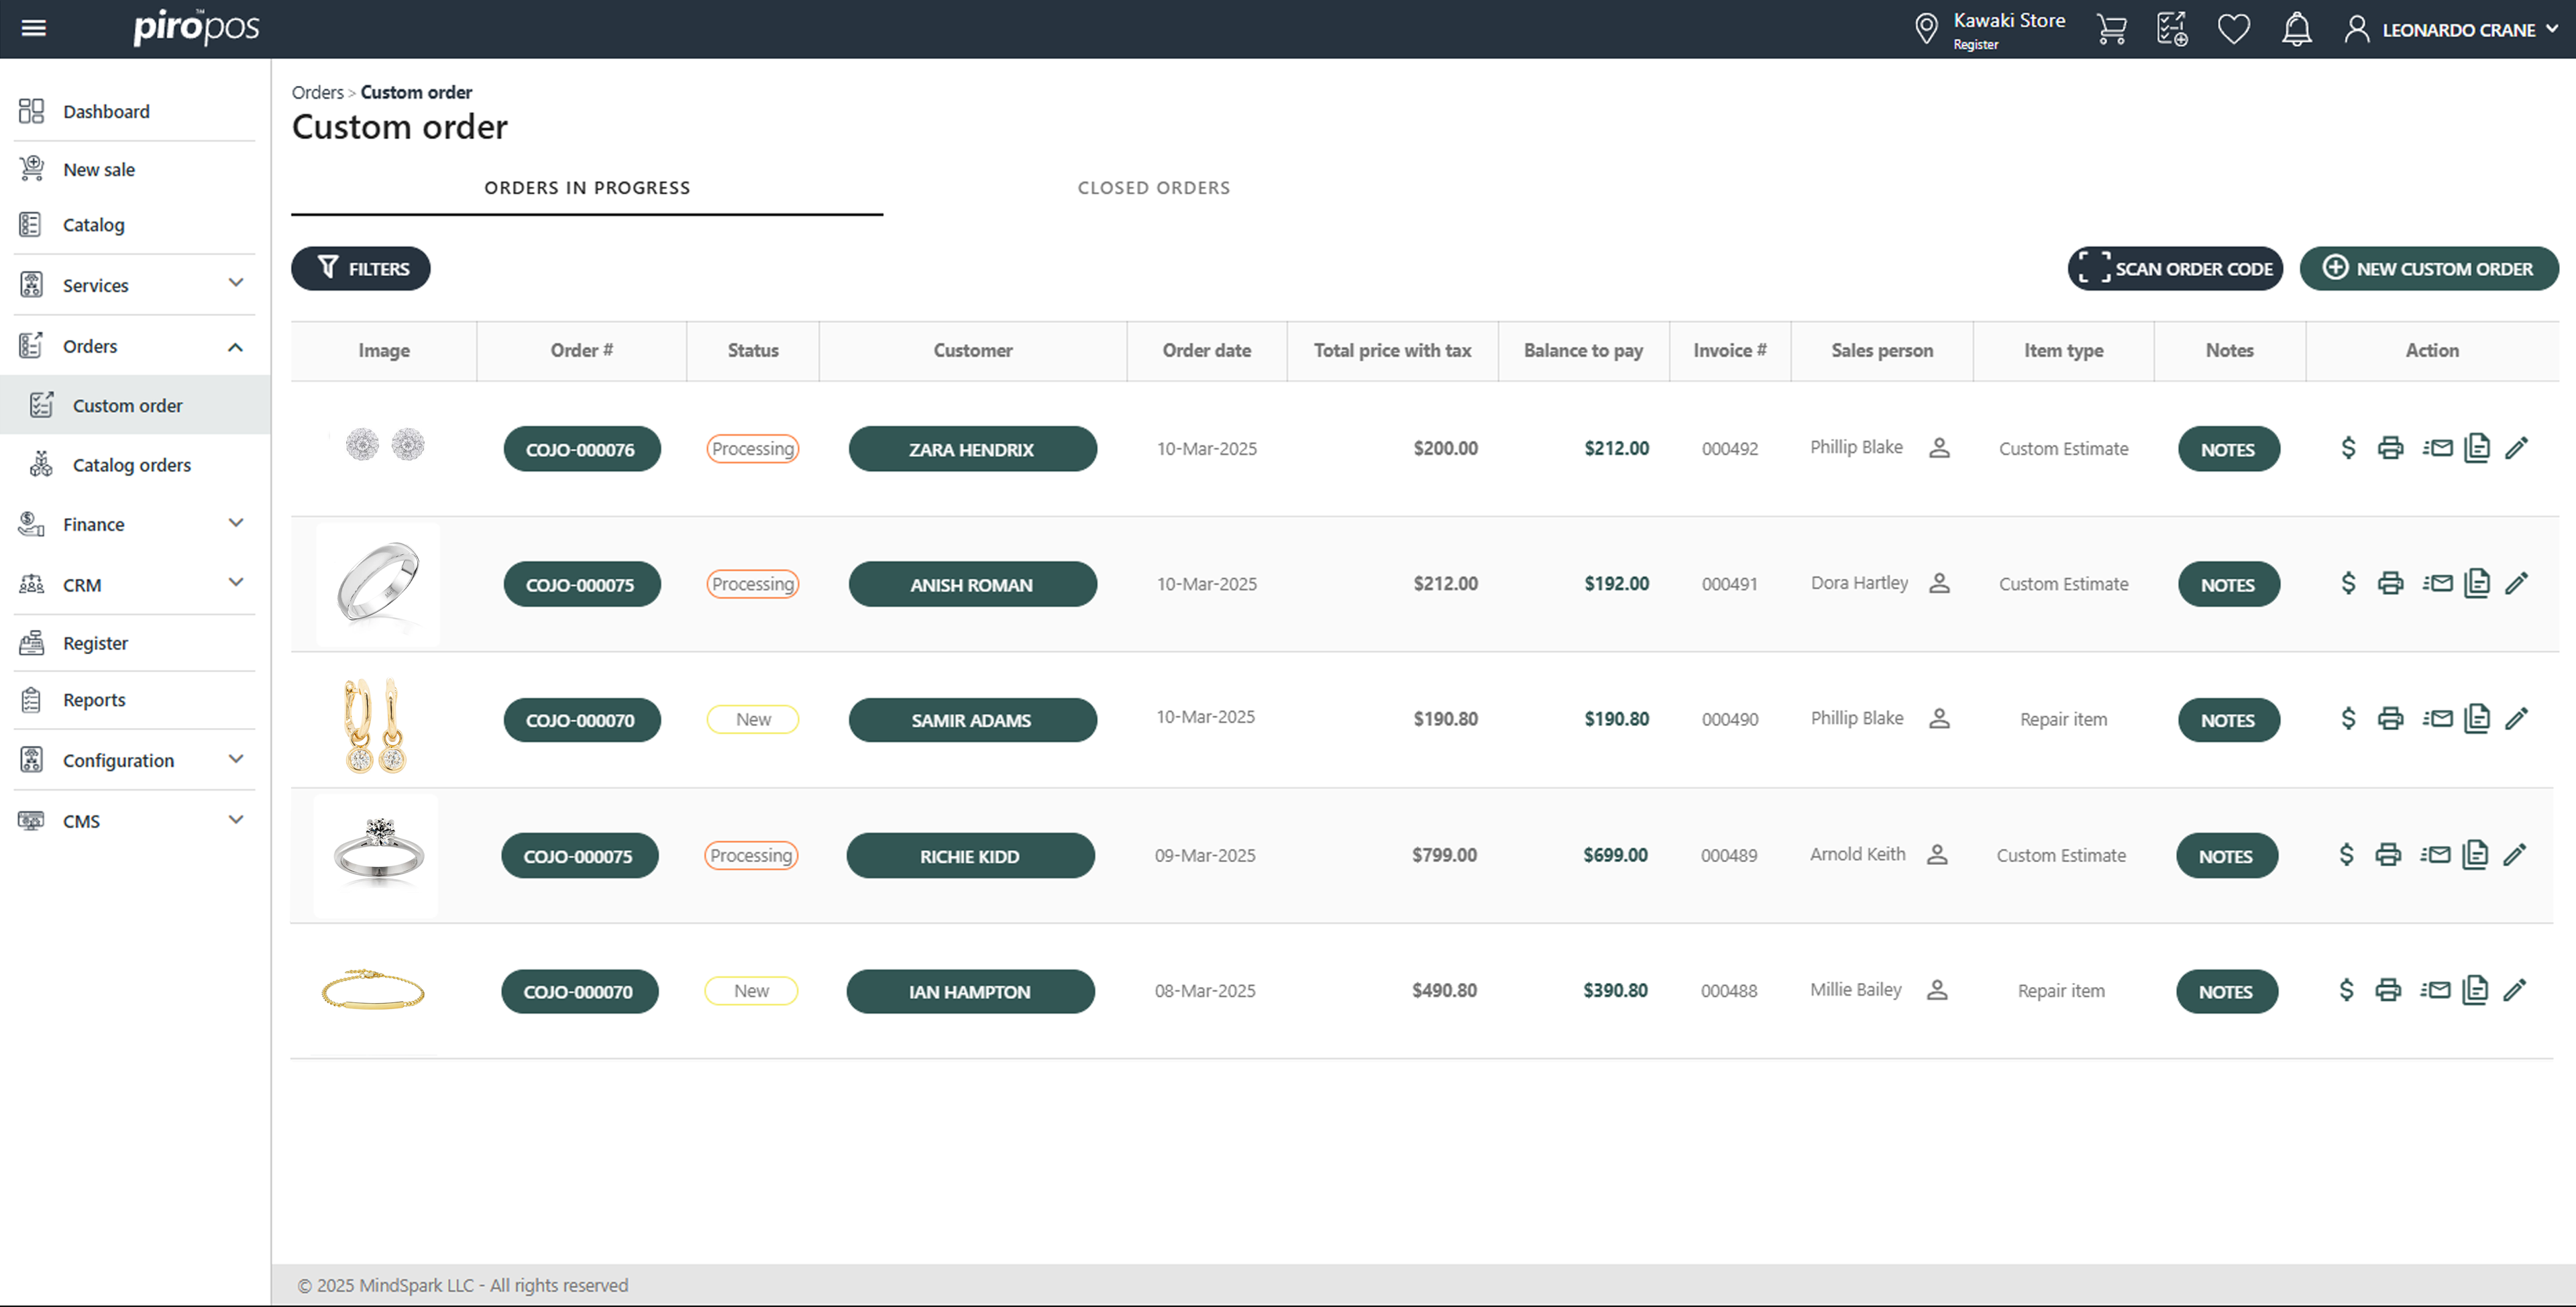Email the Samir Adams order
The image size is (2576, 1307).
(x=2437, y=718)
